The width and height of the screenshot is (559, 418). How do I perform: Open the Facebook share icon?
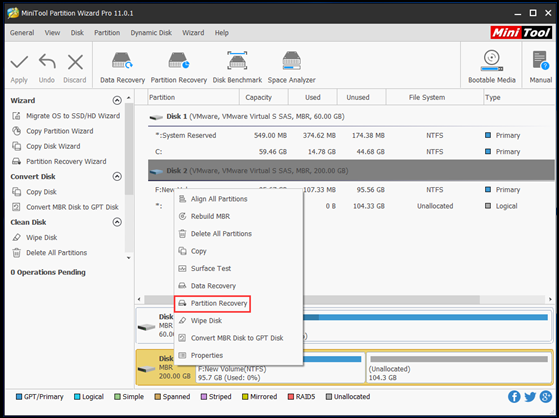tap(514, 397)
